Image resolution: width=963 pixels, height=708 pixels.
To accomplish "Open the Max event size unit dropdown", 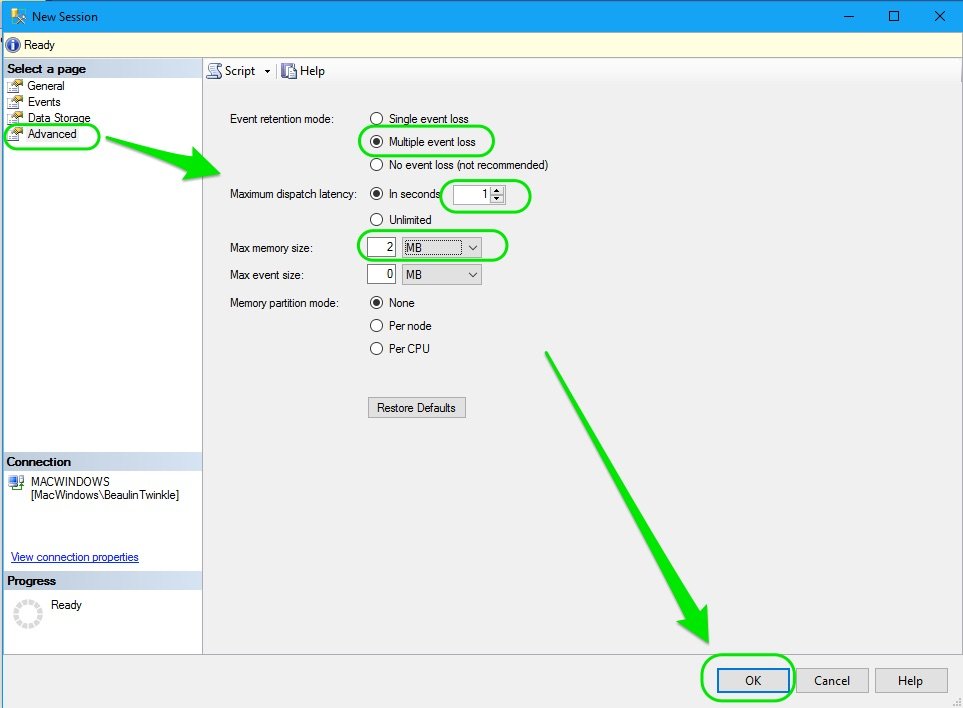I will [x=473, y=274].
